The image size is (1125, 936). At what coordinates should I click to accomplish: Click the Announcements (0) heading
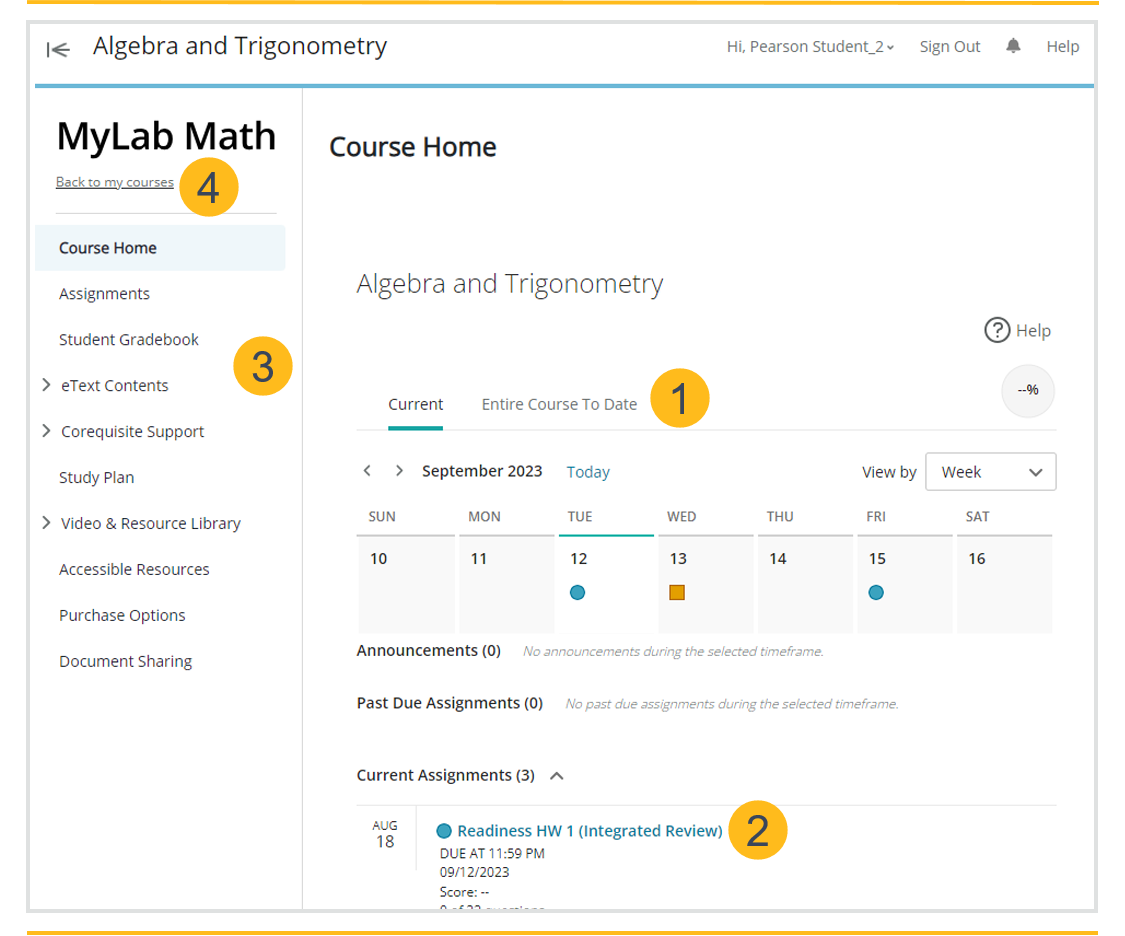coord(428,651)
